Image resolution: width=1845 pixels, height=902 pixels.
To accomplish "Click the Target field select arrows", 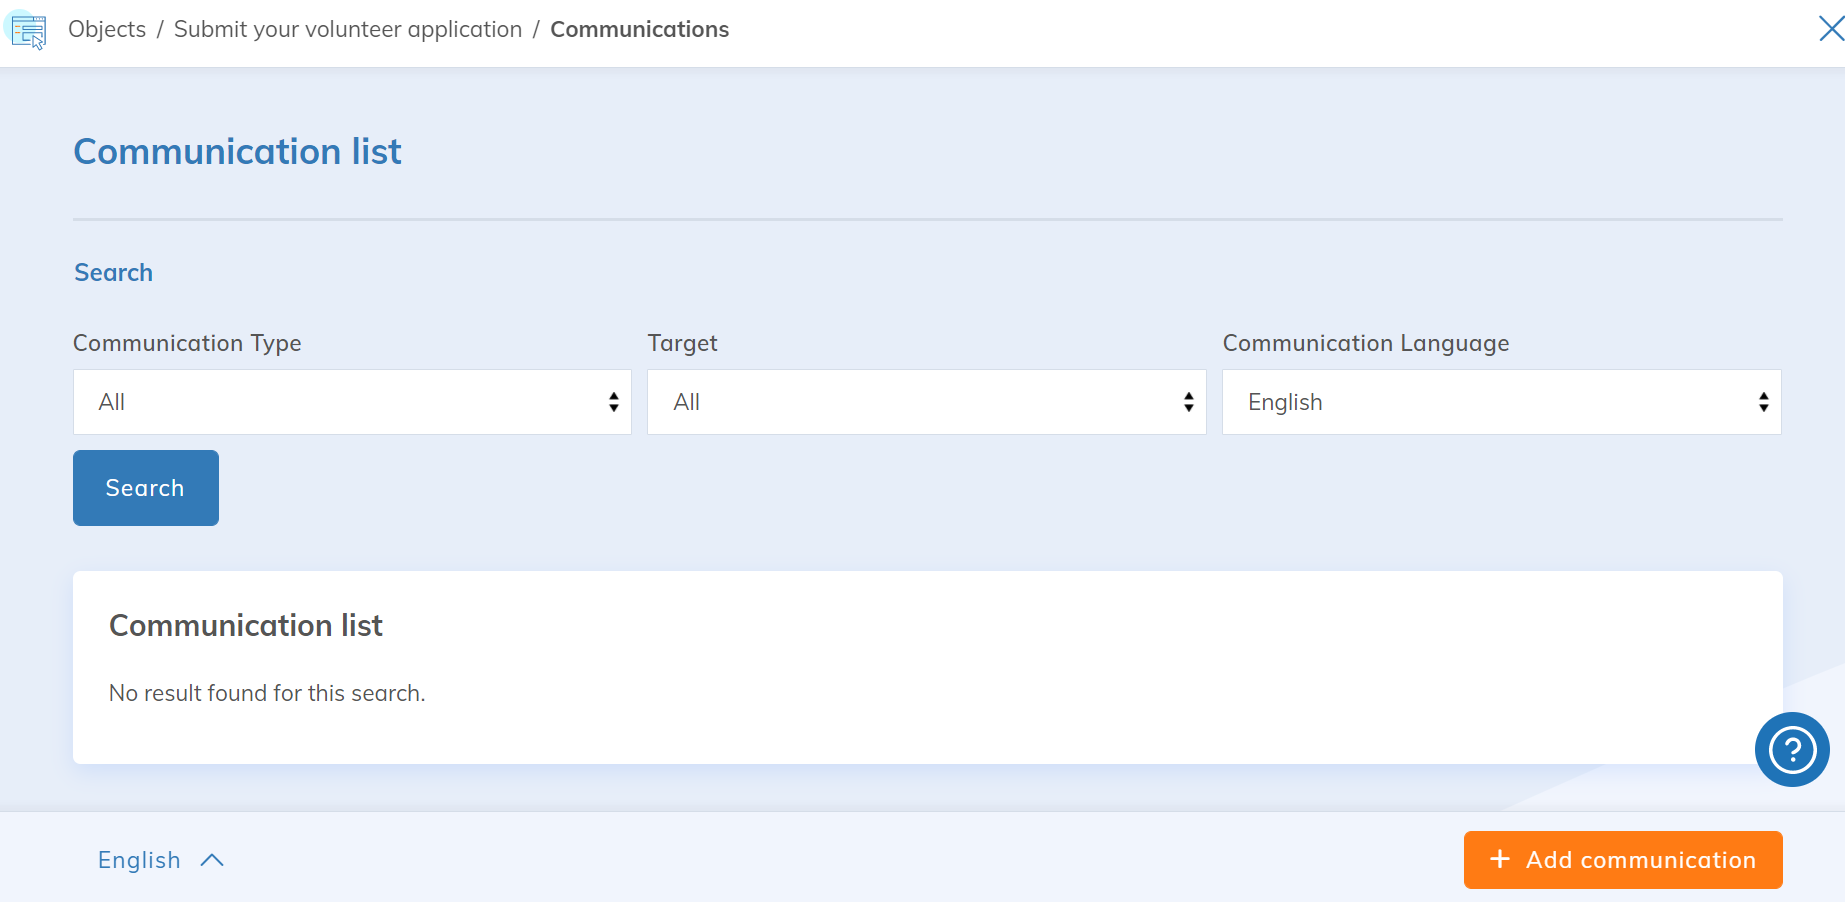I will [x=1188, y=402].
